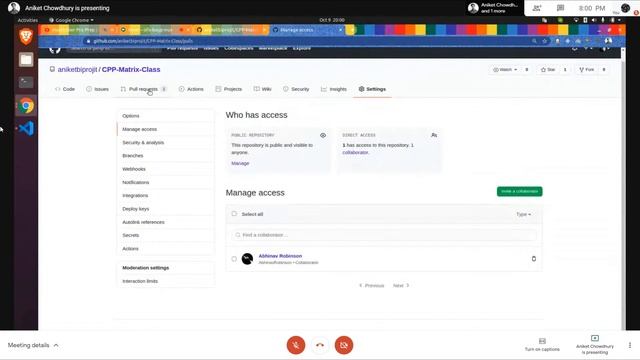640x360 pixels.
Task: Open Brave browser from the Ubuntu dock
Action: point(26,36)
